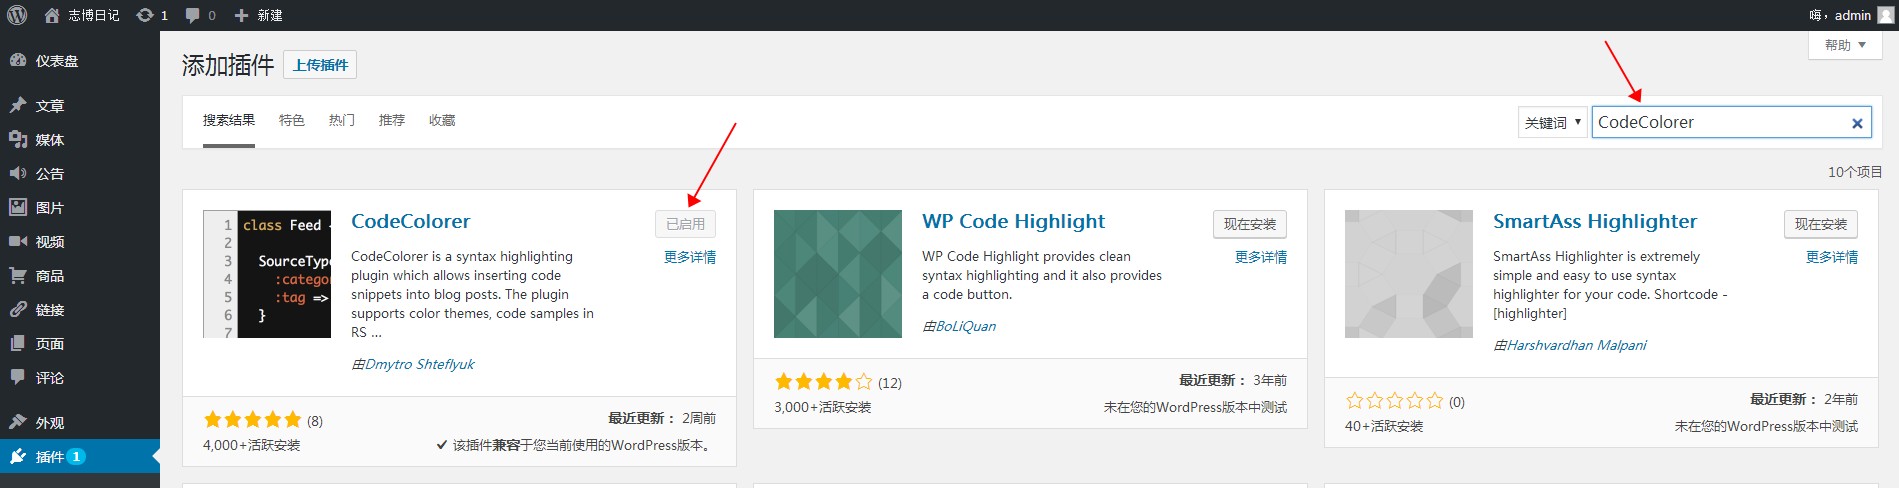Switch to the 收藏 tab
1899x488 pixels.
click(442, 120)
